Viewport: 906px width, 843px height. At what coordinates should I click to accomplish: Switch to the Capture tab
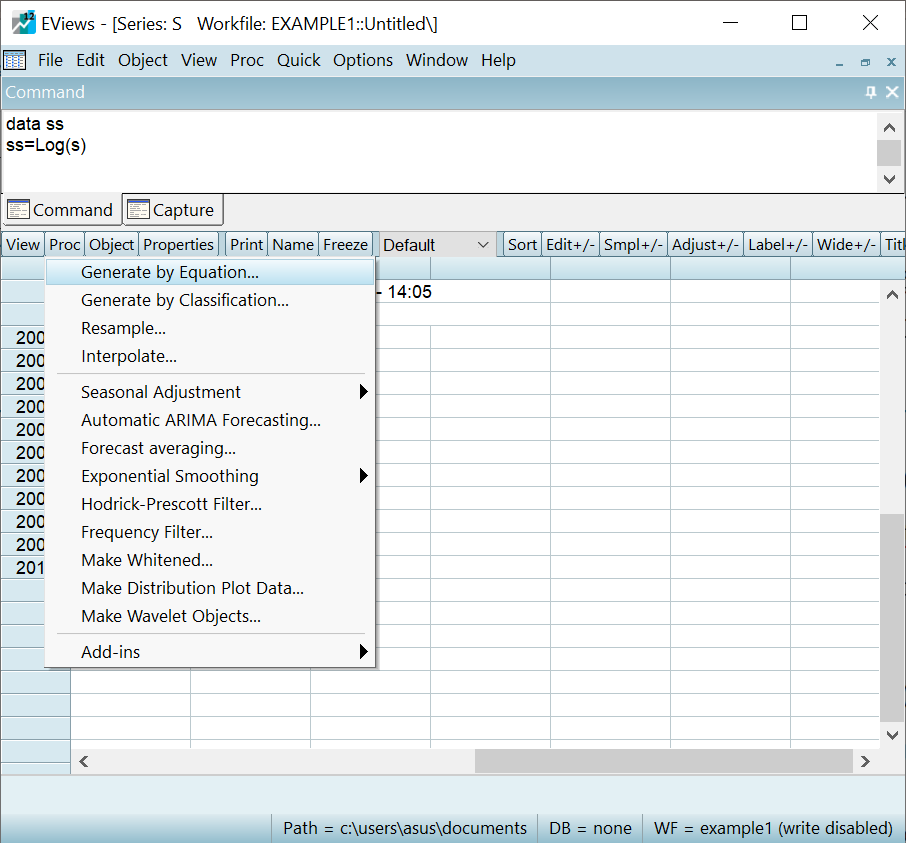pos(172,210)
